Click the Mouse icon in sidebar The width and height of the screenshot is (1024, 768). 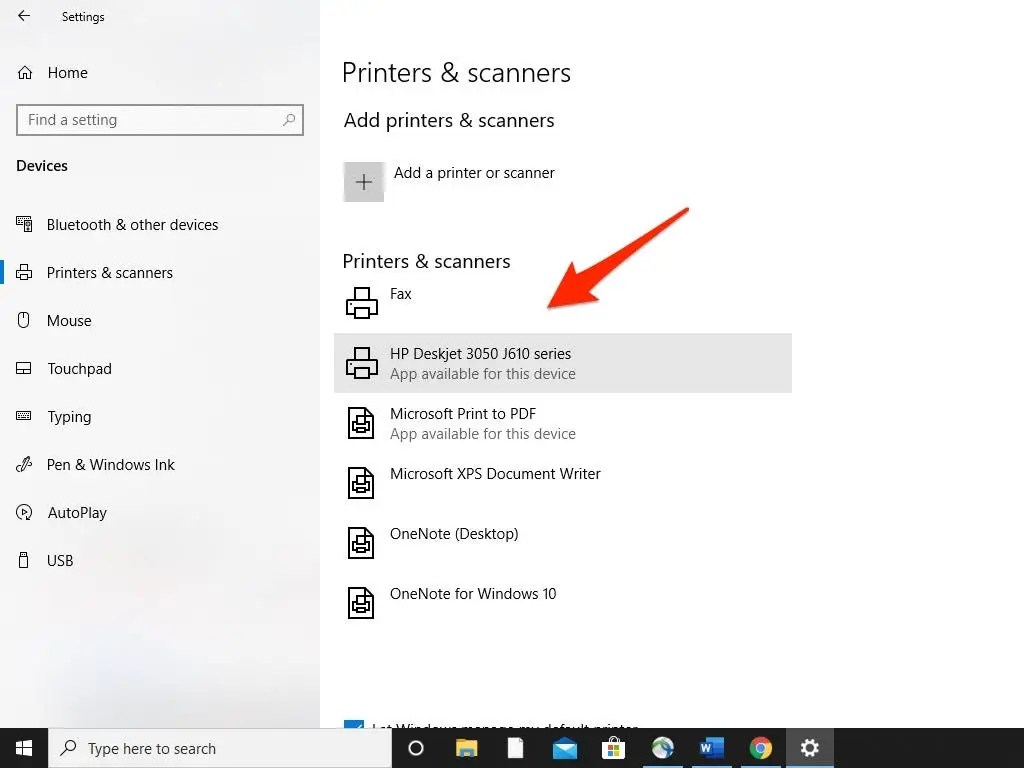click(24, 320)
